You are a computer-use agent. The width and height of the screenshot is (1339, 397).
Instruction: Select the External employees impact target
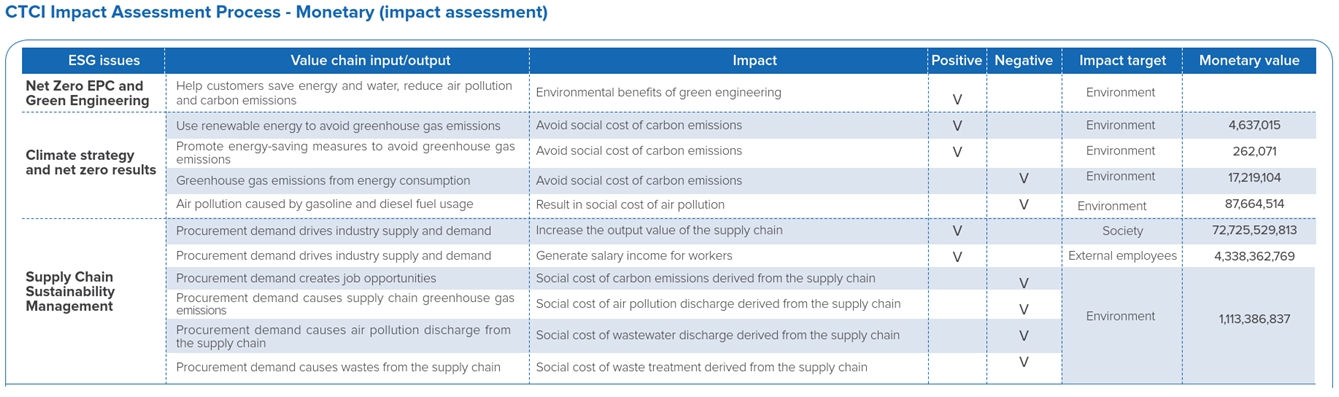point(1122,256)
